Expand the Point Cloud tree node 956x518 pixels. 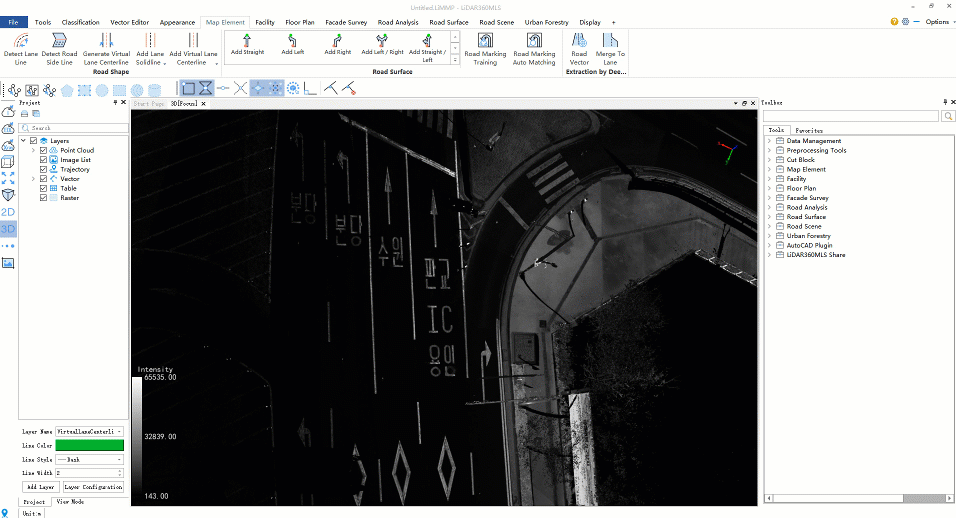(x=34, y=151)
